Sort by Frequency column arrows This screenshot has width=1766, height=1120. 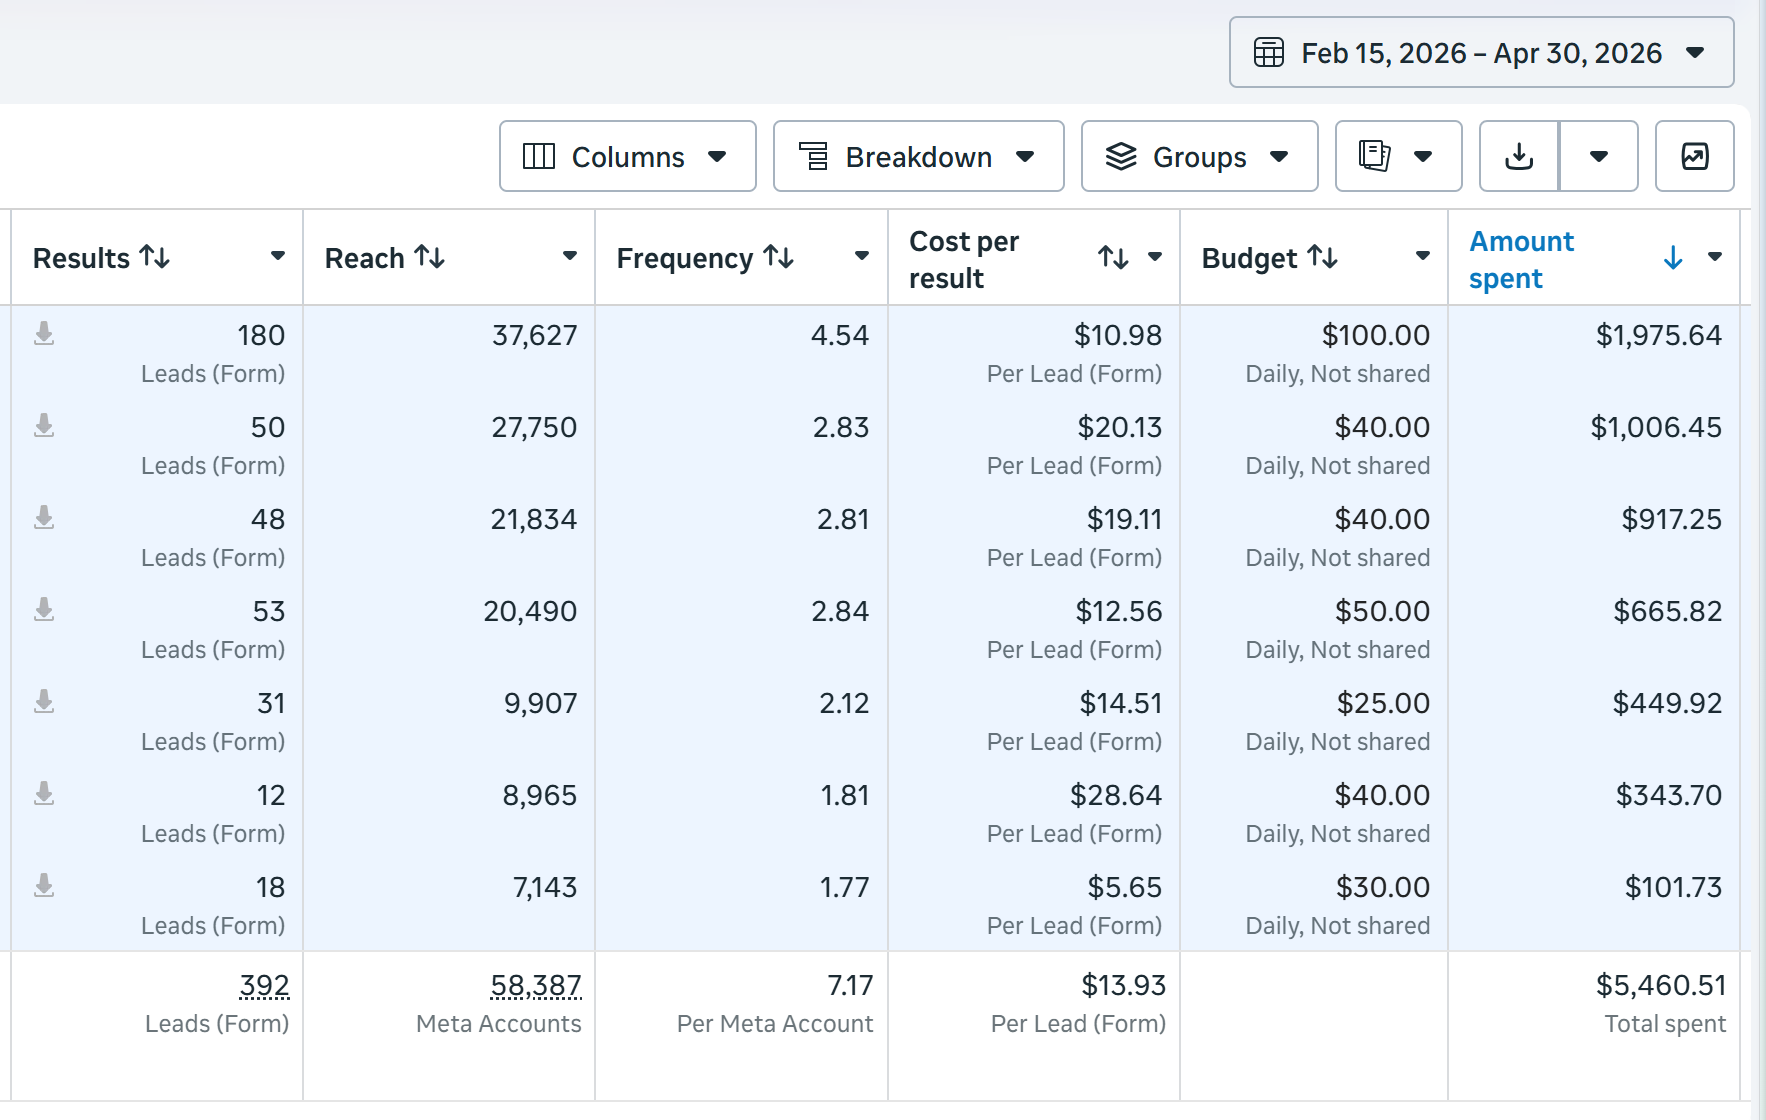coord(779,257)
